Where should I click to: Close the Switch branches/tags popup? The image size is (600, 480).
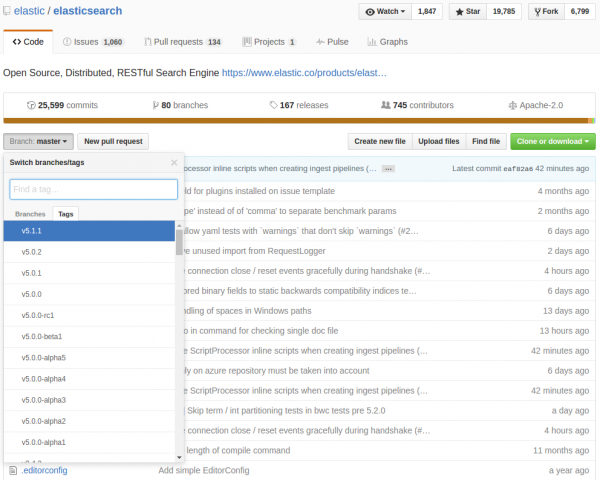click(174, 163)
